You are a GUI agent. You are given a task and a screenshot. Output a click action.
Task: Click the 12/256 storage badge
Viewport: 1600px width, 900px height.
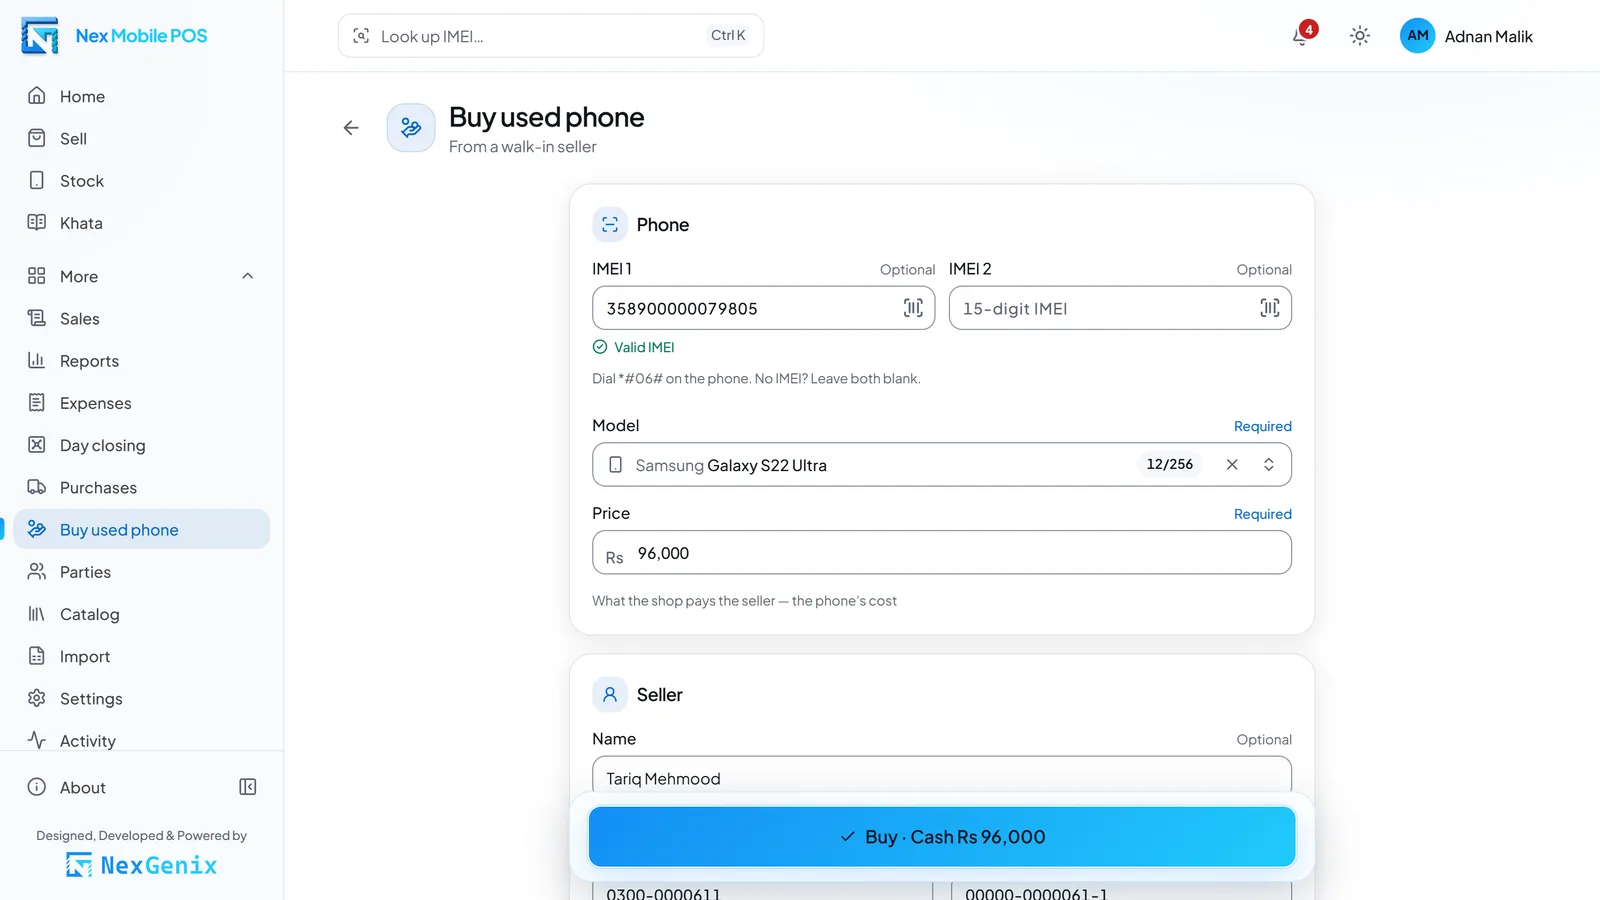point(1170,464)
